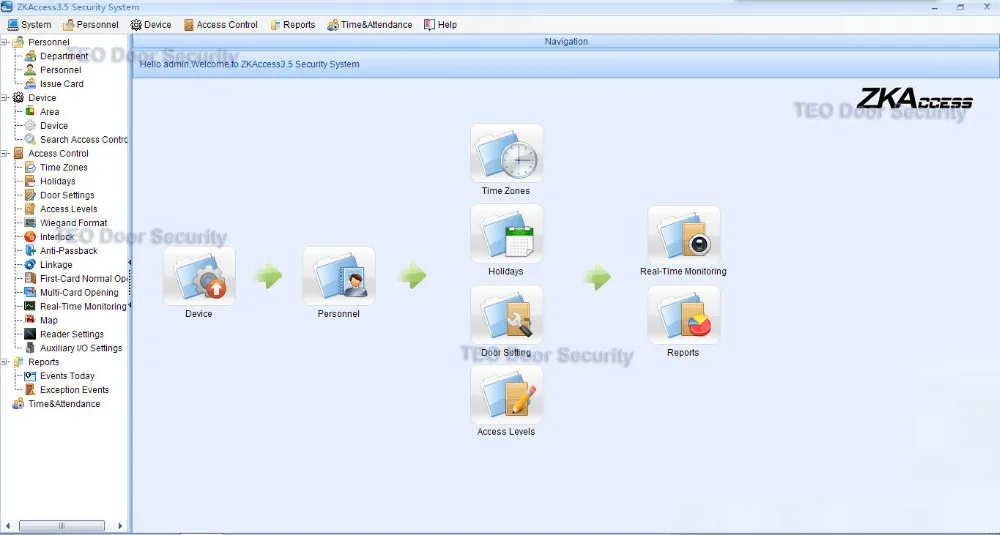Collapse the Access Control tree node
The height and width of the screenshot is (535, 1000).
click(x=4, y=153)
